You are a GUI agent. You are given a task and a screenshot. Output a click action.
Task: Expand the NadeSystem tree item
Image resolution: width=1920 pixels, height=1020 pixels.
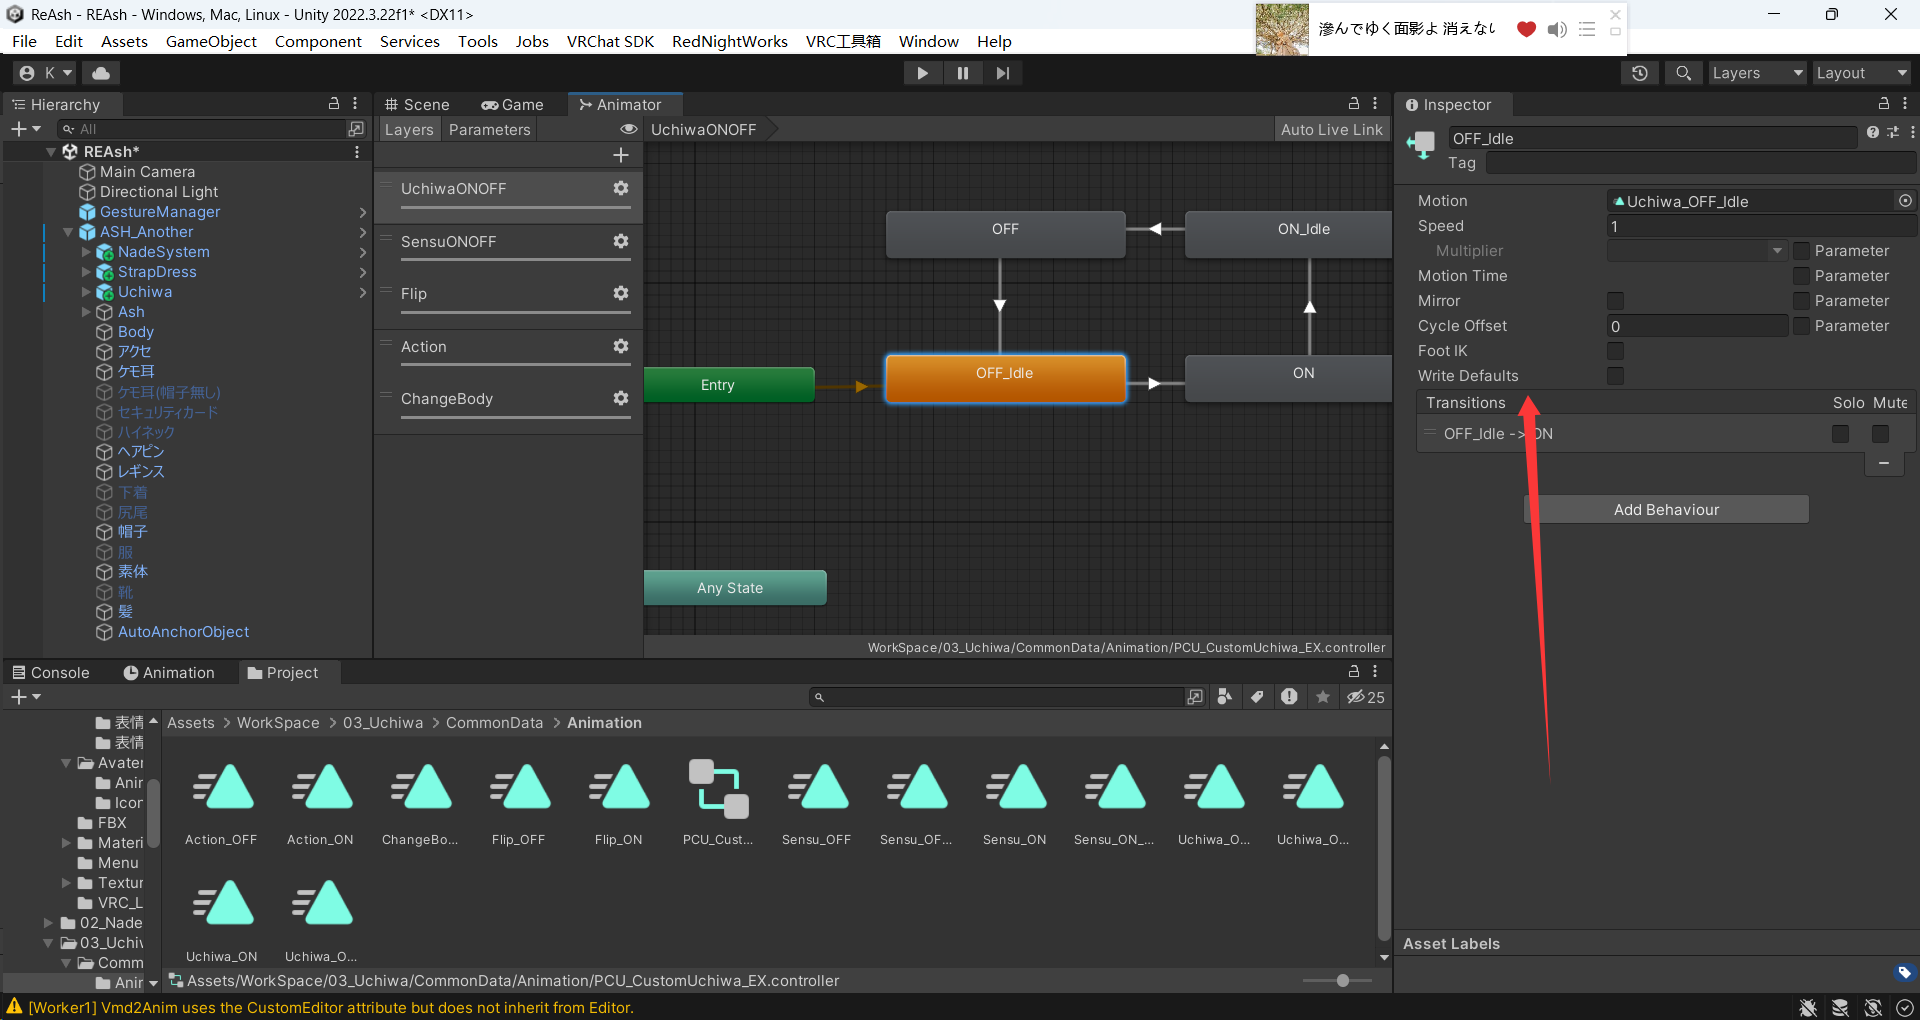(86, 252)
